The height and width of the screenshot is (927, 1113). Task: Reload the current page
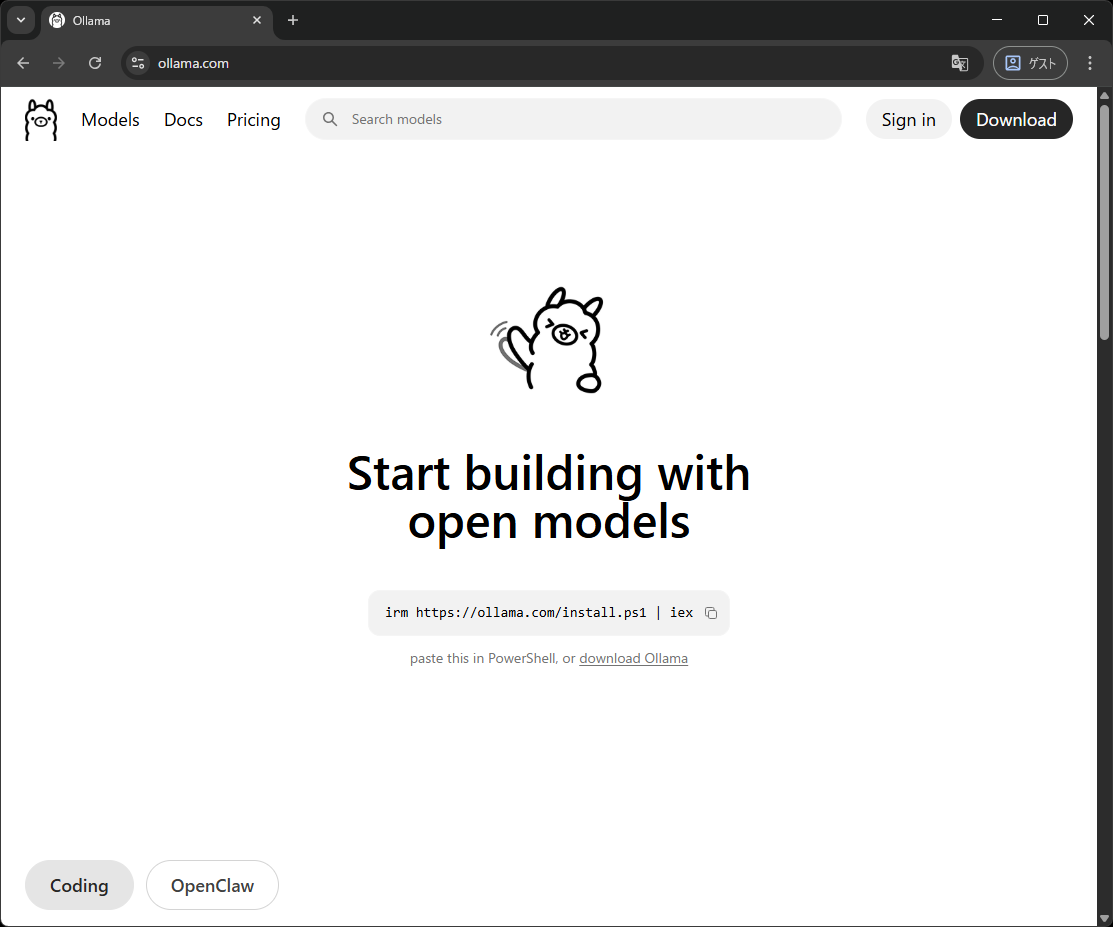tap(95, 63)
